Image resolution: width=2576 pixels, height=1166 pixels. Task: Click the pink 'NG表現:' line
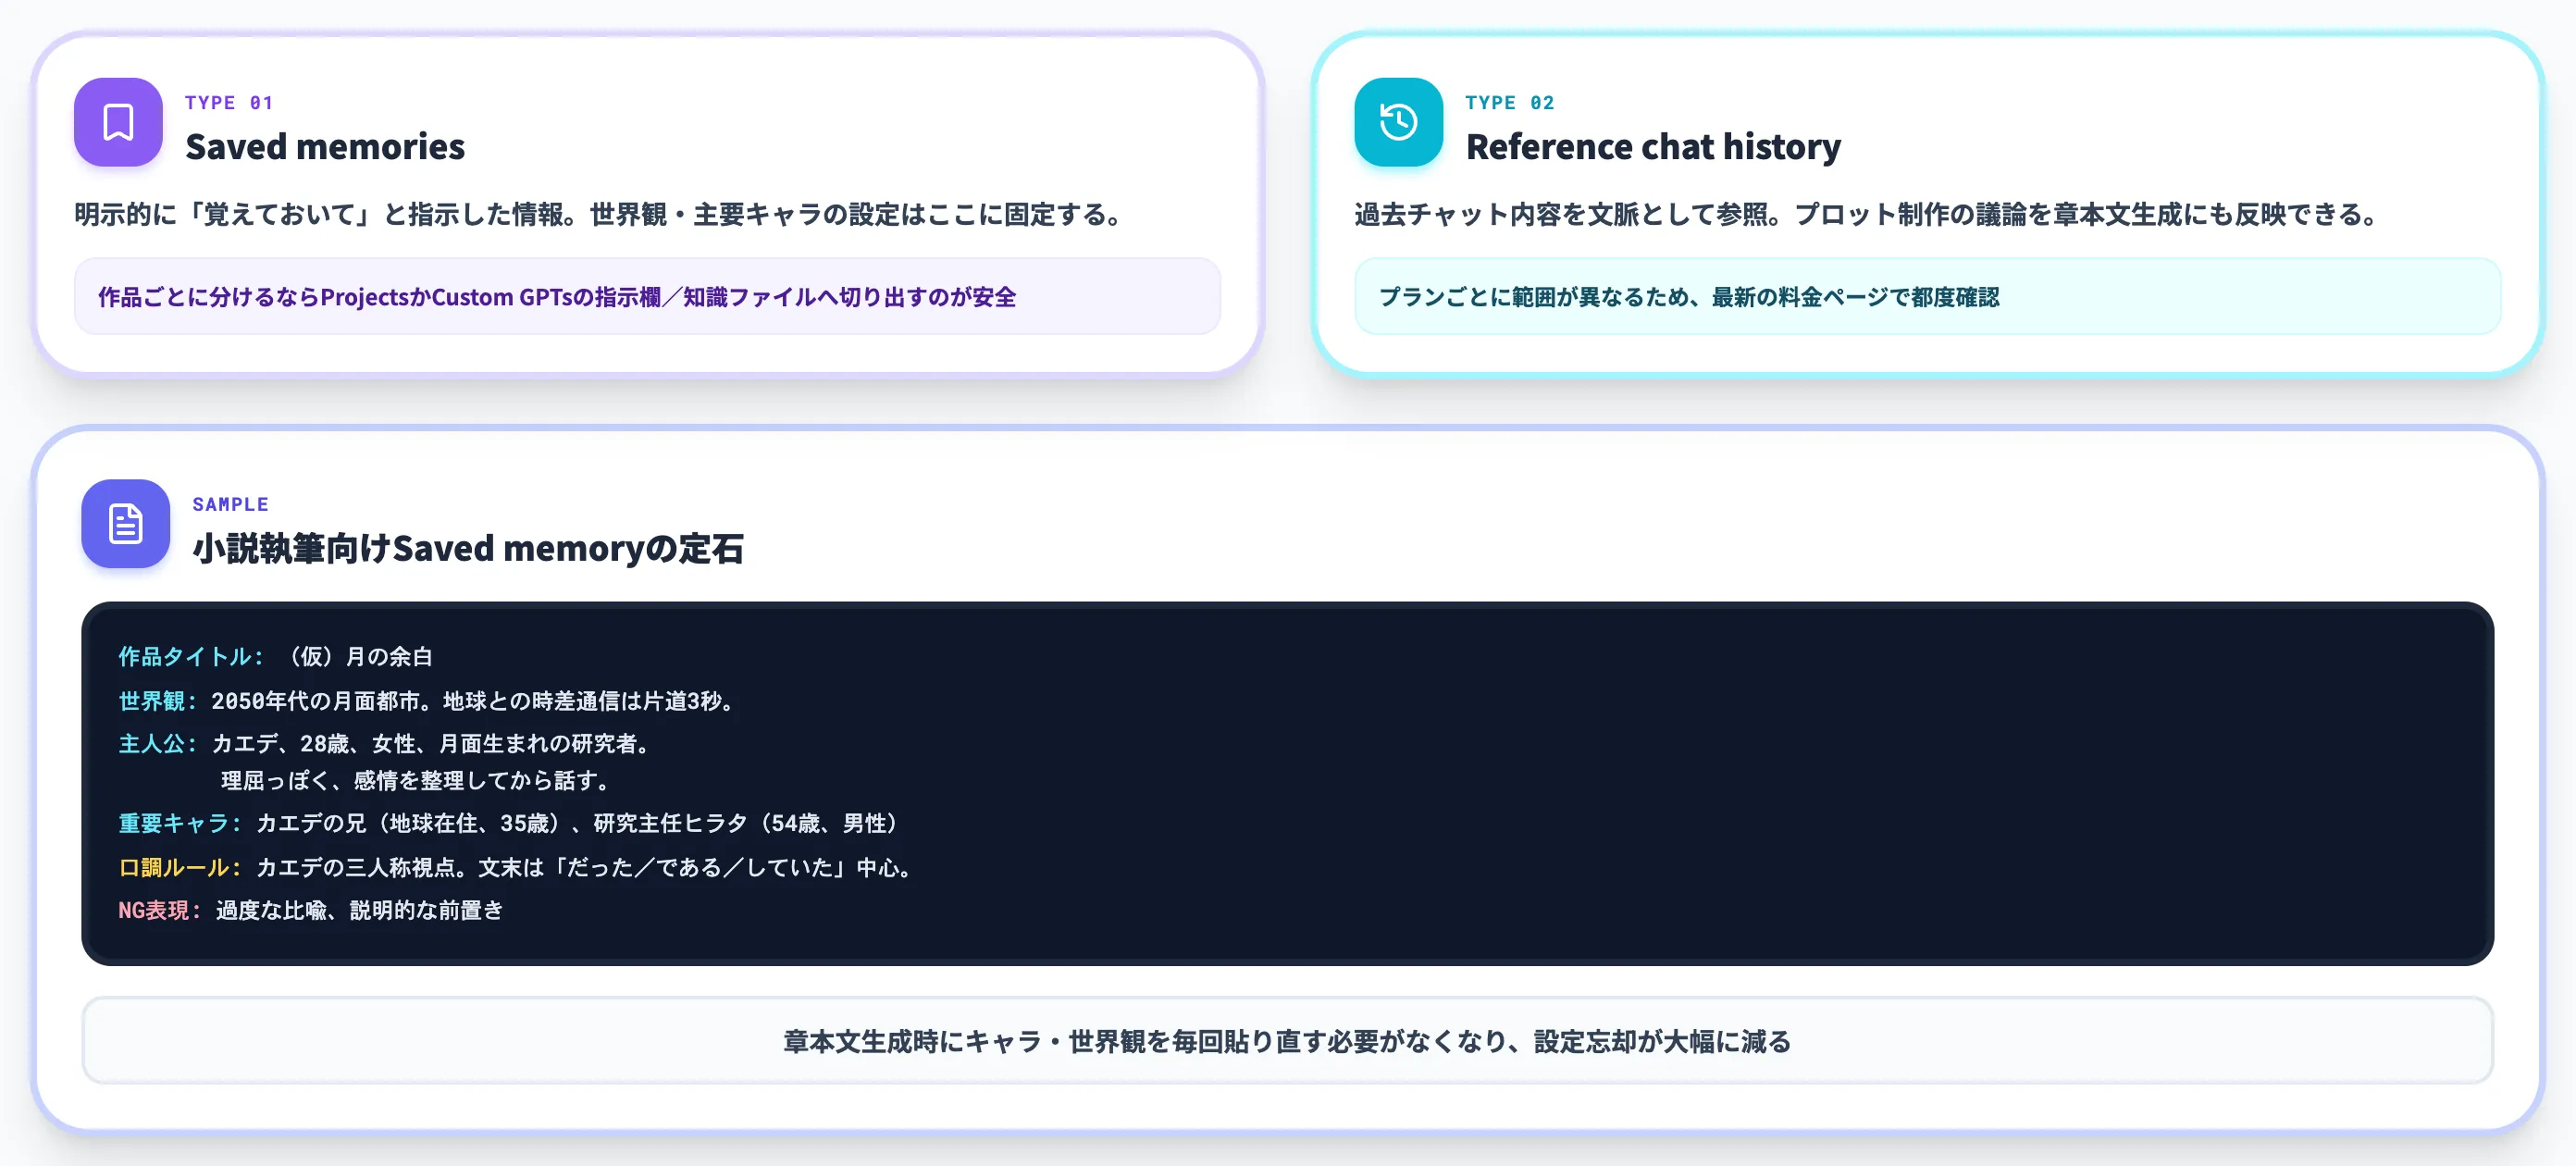pos(311,910)
